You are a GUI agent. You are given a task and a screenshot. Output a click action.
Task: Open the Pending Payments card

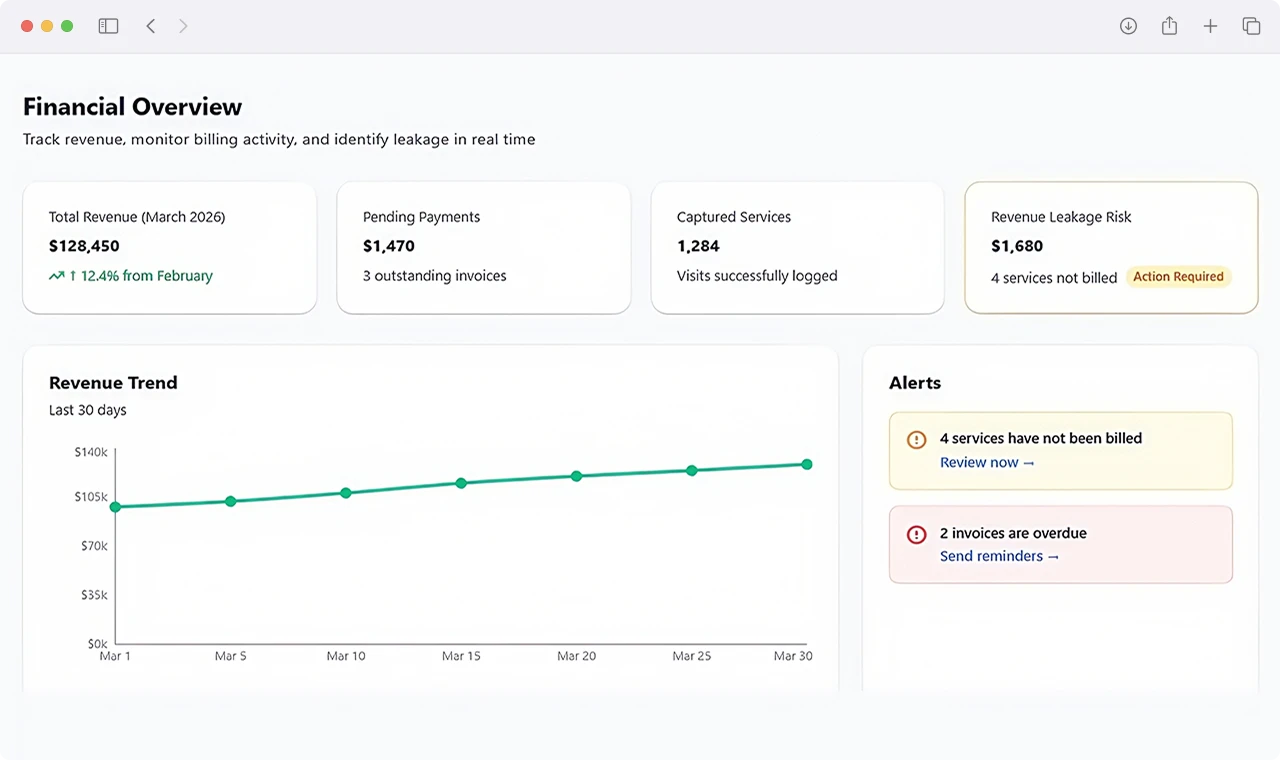coord(484,248)
